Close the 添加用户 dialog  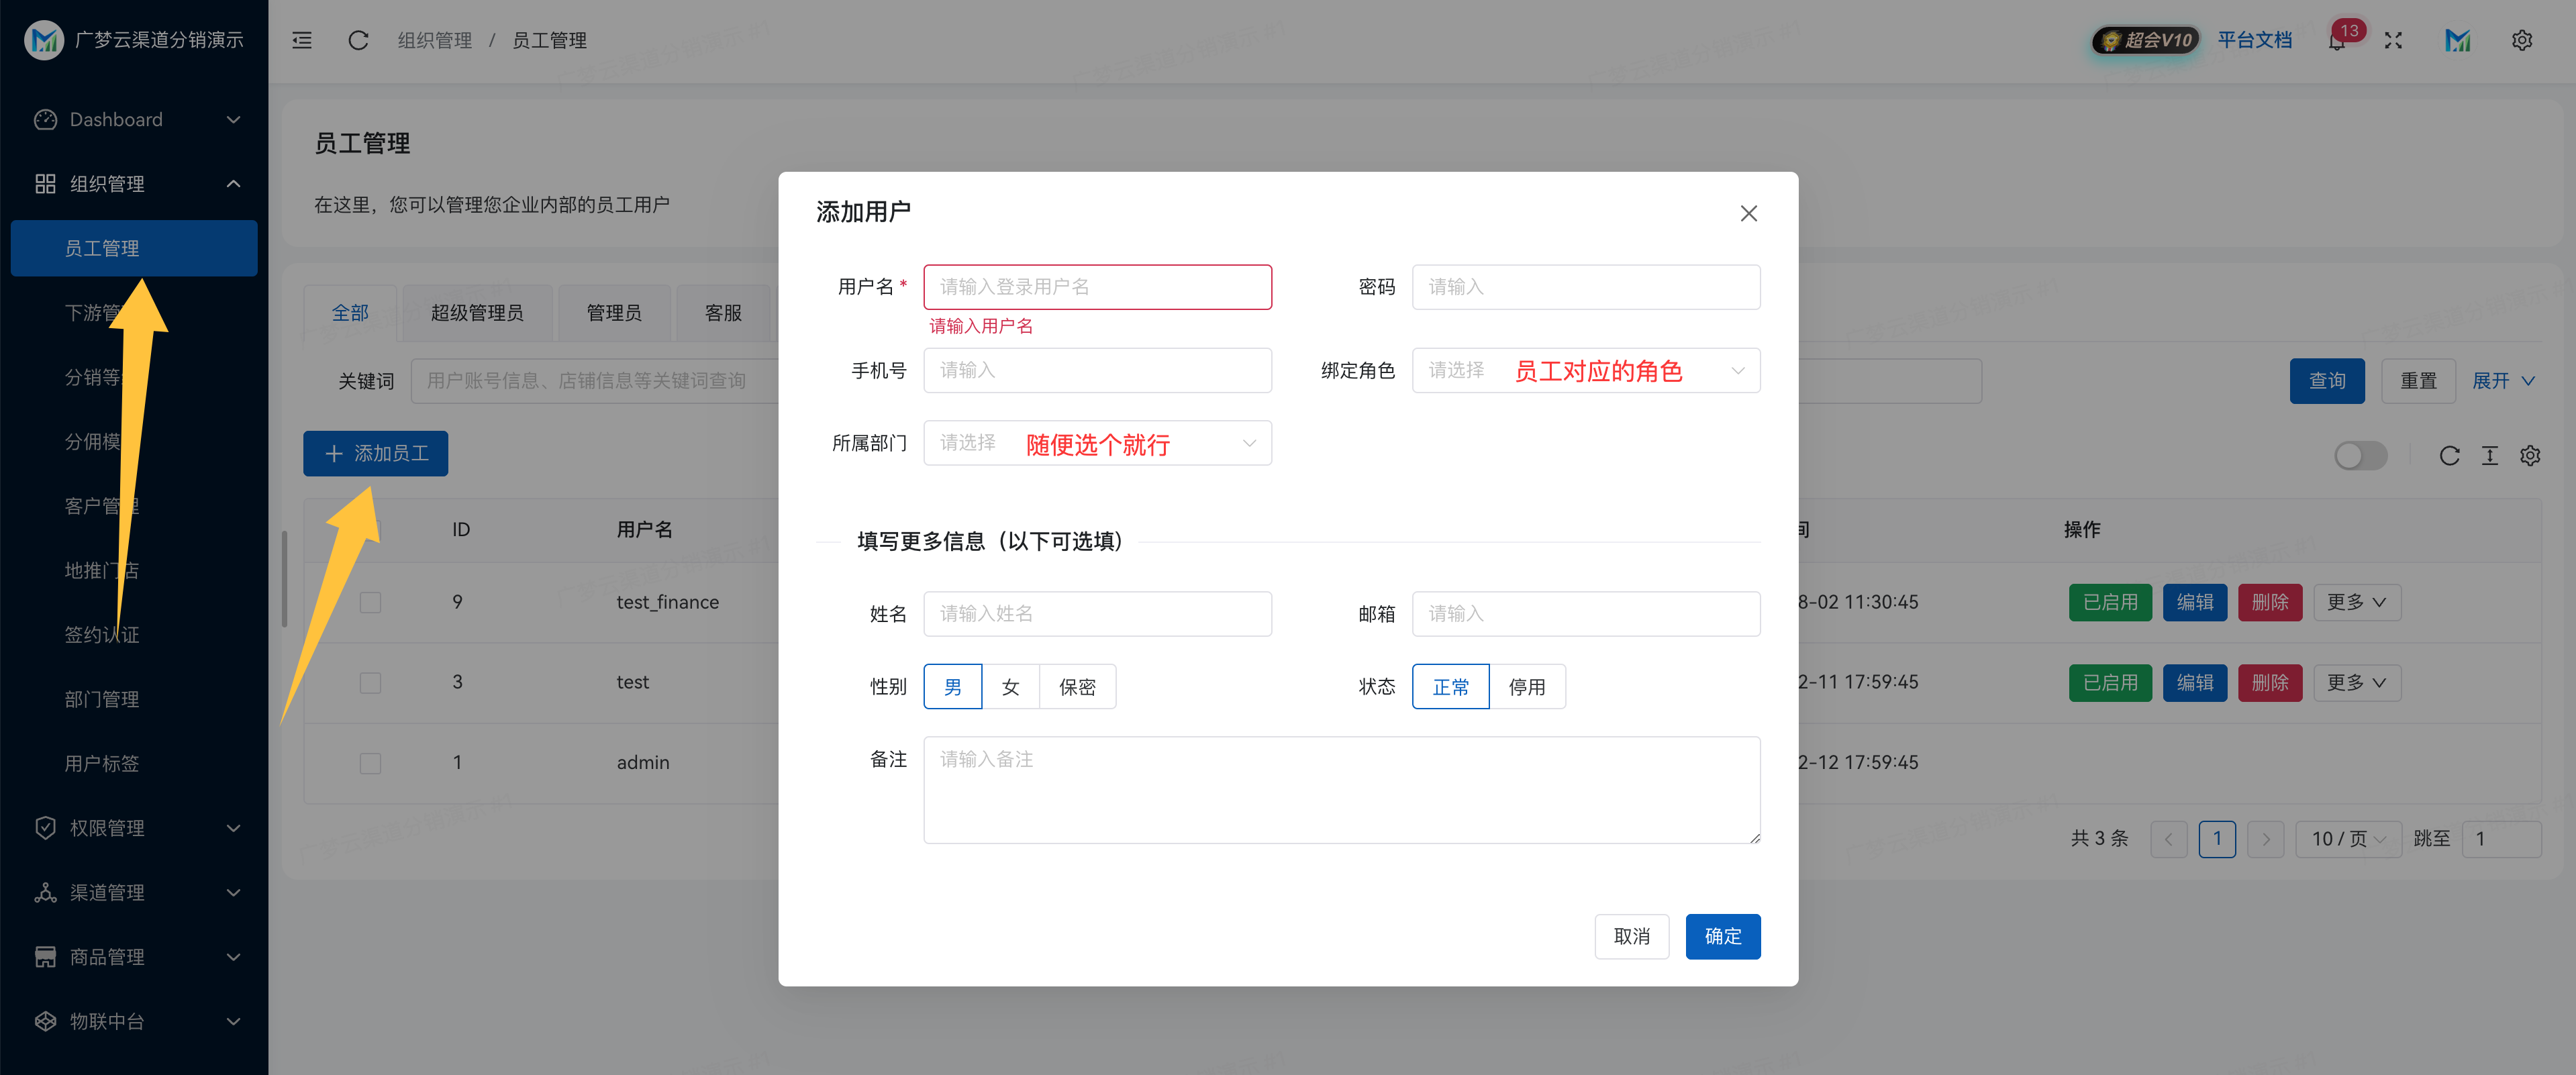[1748, 213]
